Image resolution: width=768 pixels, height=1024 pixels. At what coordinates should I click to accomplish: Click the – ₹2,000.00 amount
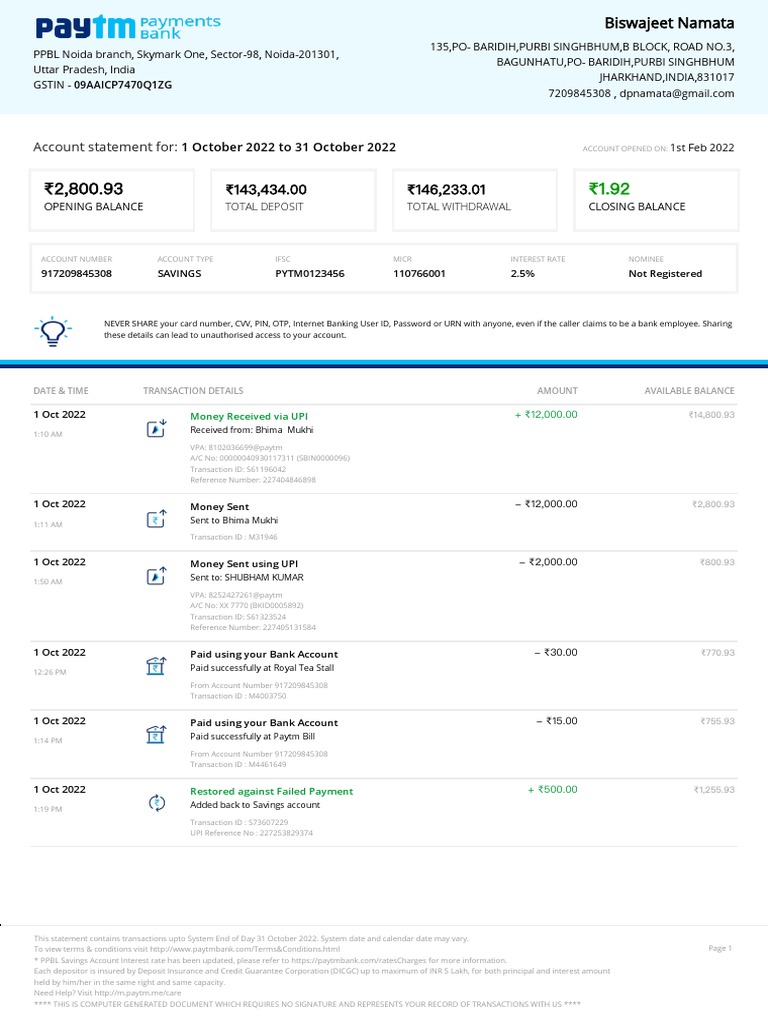tap(549, 562)
